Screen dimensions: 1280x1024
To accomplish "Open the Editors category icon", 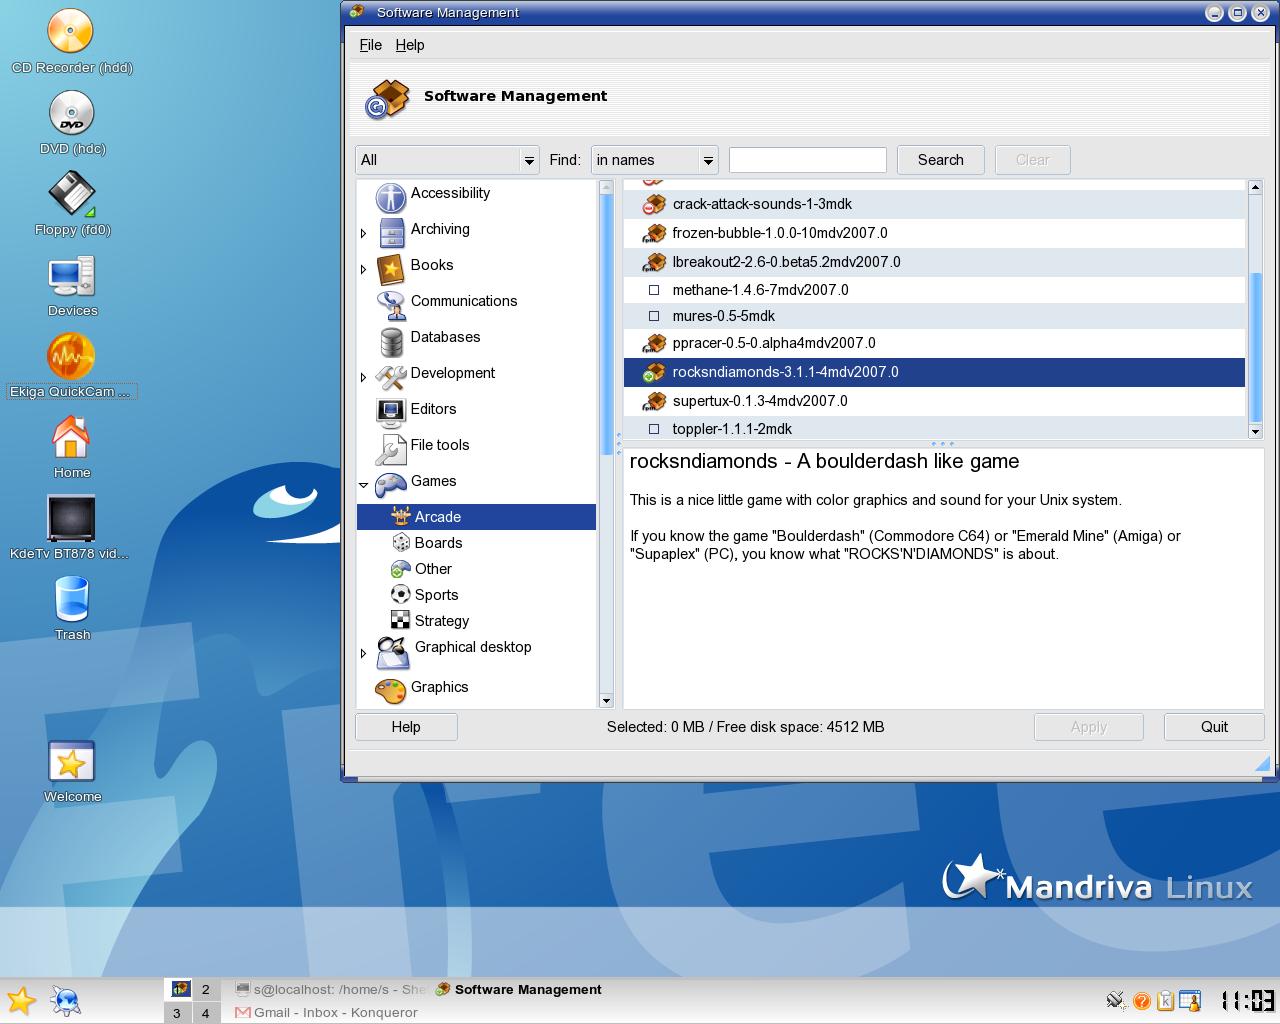I will (391, 412).
